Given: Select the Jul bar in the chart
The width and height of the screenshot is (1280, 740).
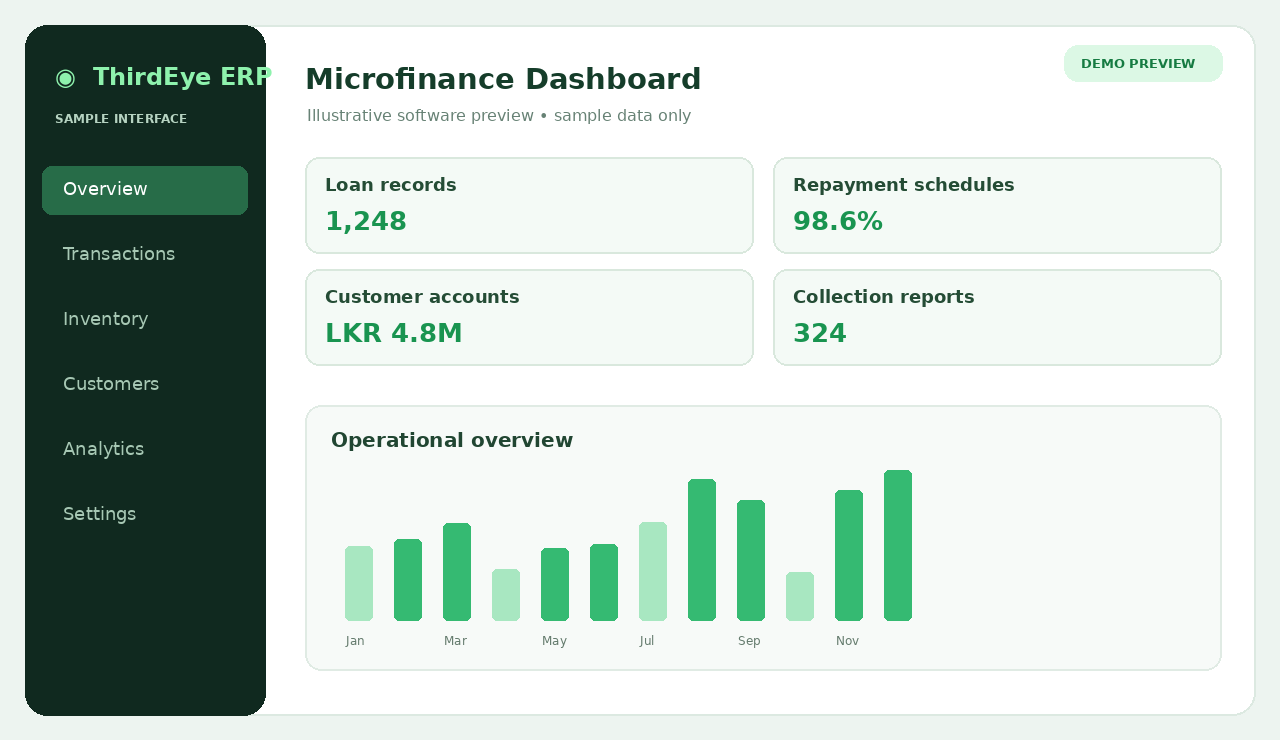Looking at the screenshot, I should coord(653,571).
